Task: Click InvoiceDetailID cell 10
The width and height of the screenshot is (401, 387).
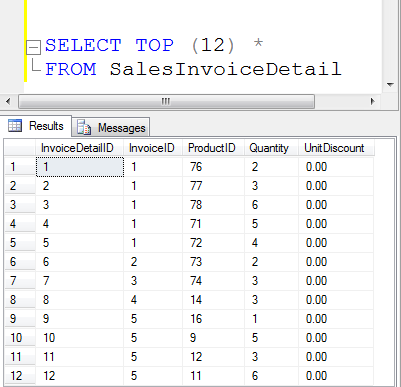Action: point(80,338)
